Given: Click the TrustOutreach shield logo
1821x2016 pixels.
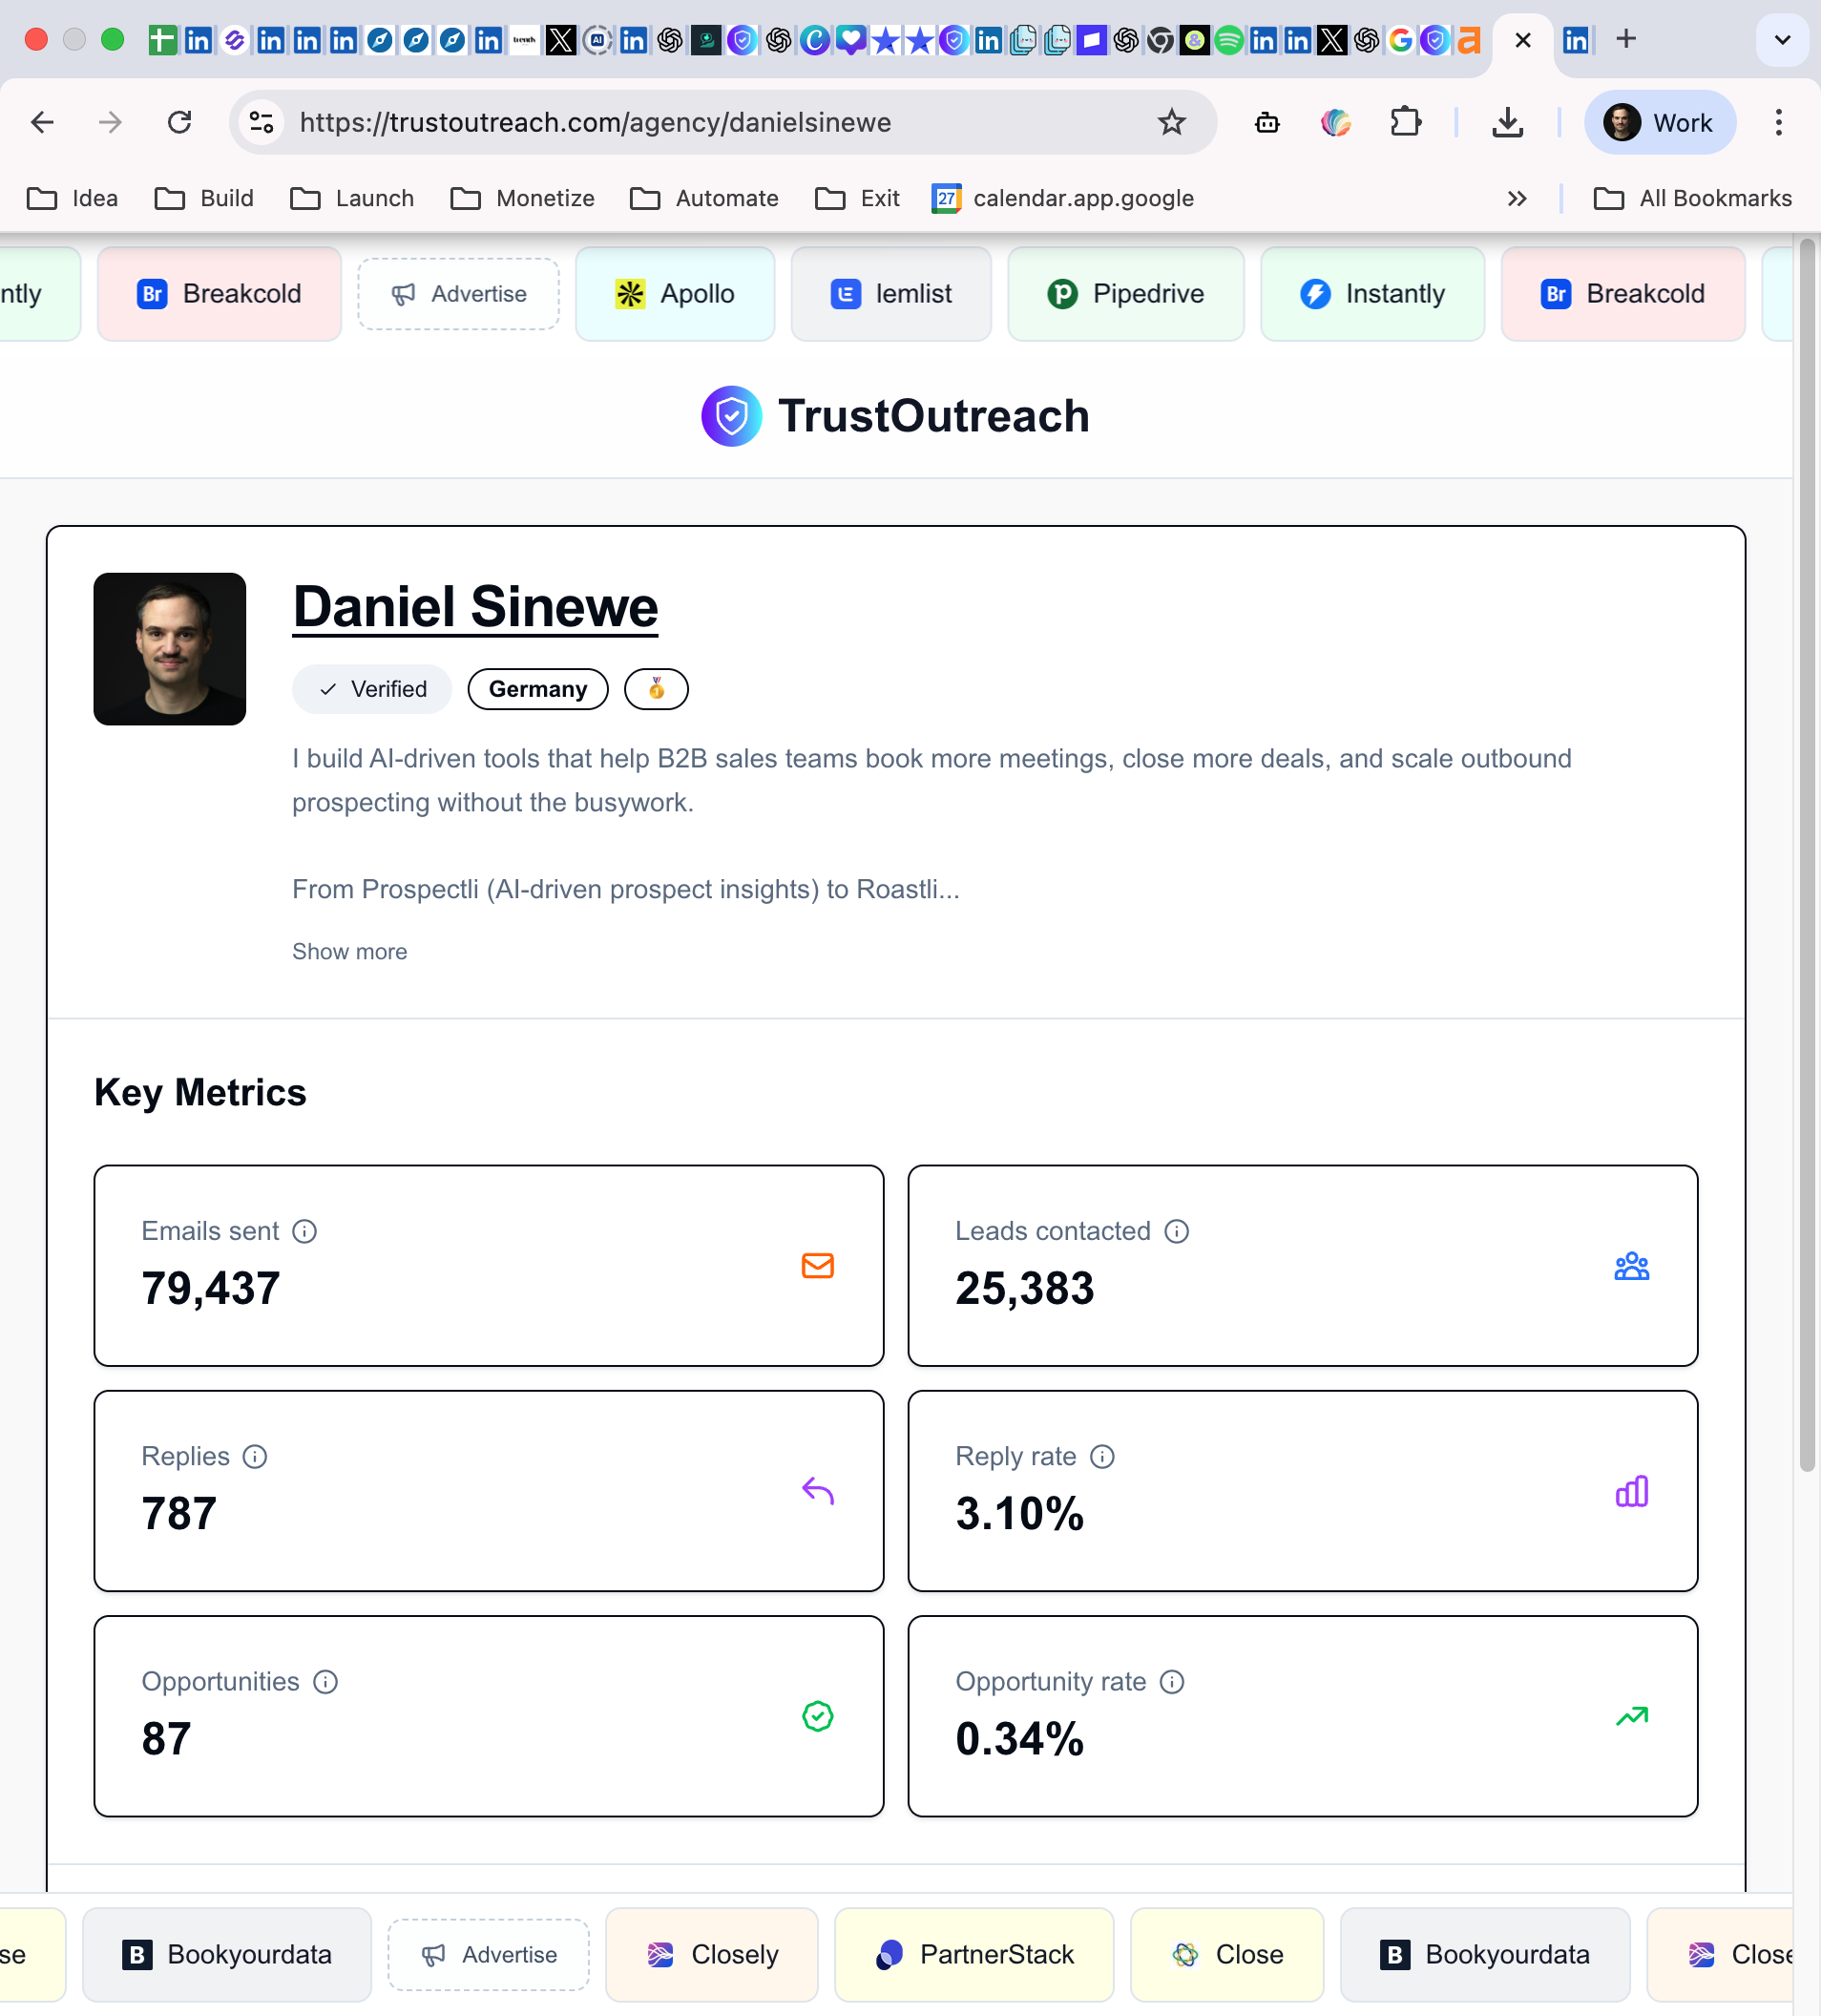Looking at the screenshot, I should 731,415.
